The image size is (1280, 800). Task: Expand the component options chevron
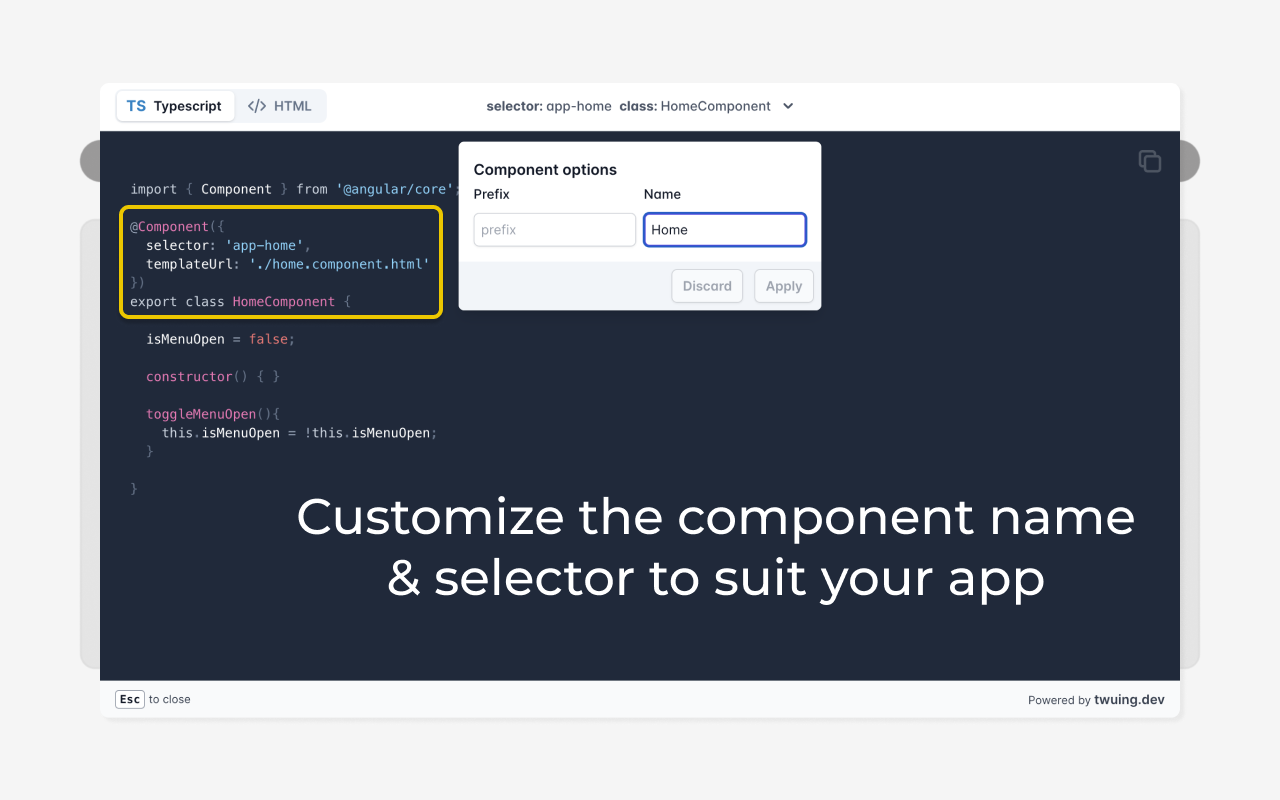click(788, 106)
